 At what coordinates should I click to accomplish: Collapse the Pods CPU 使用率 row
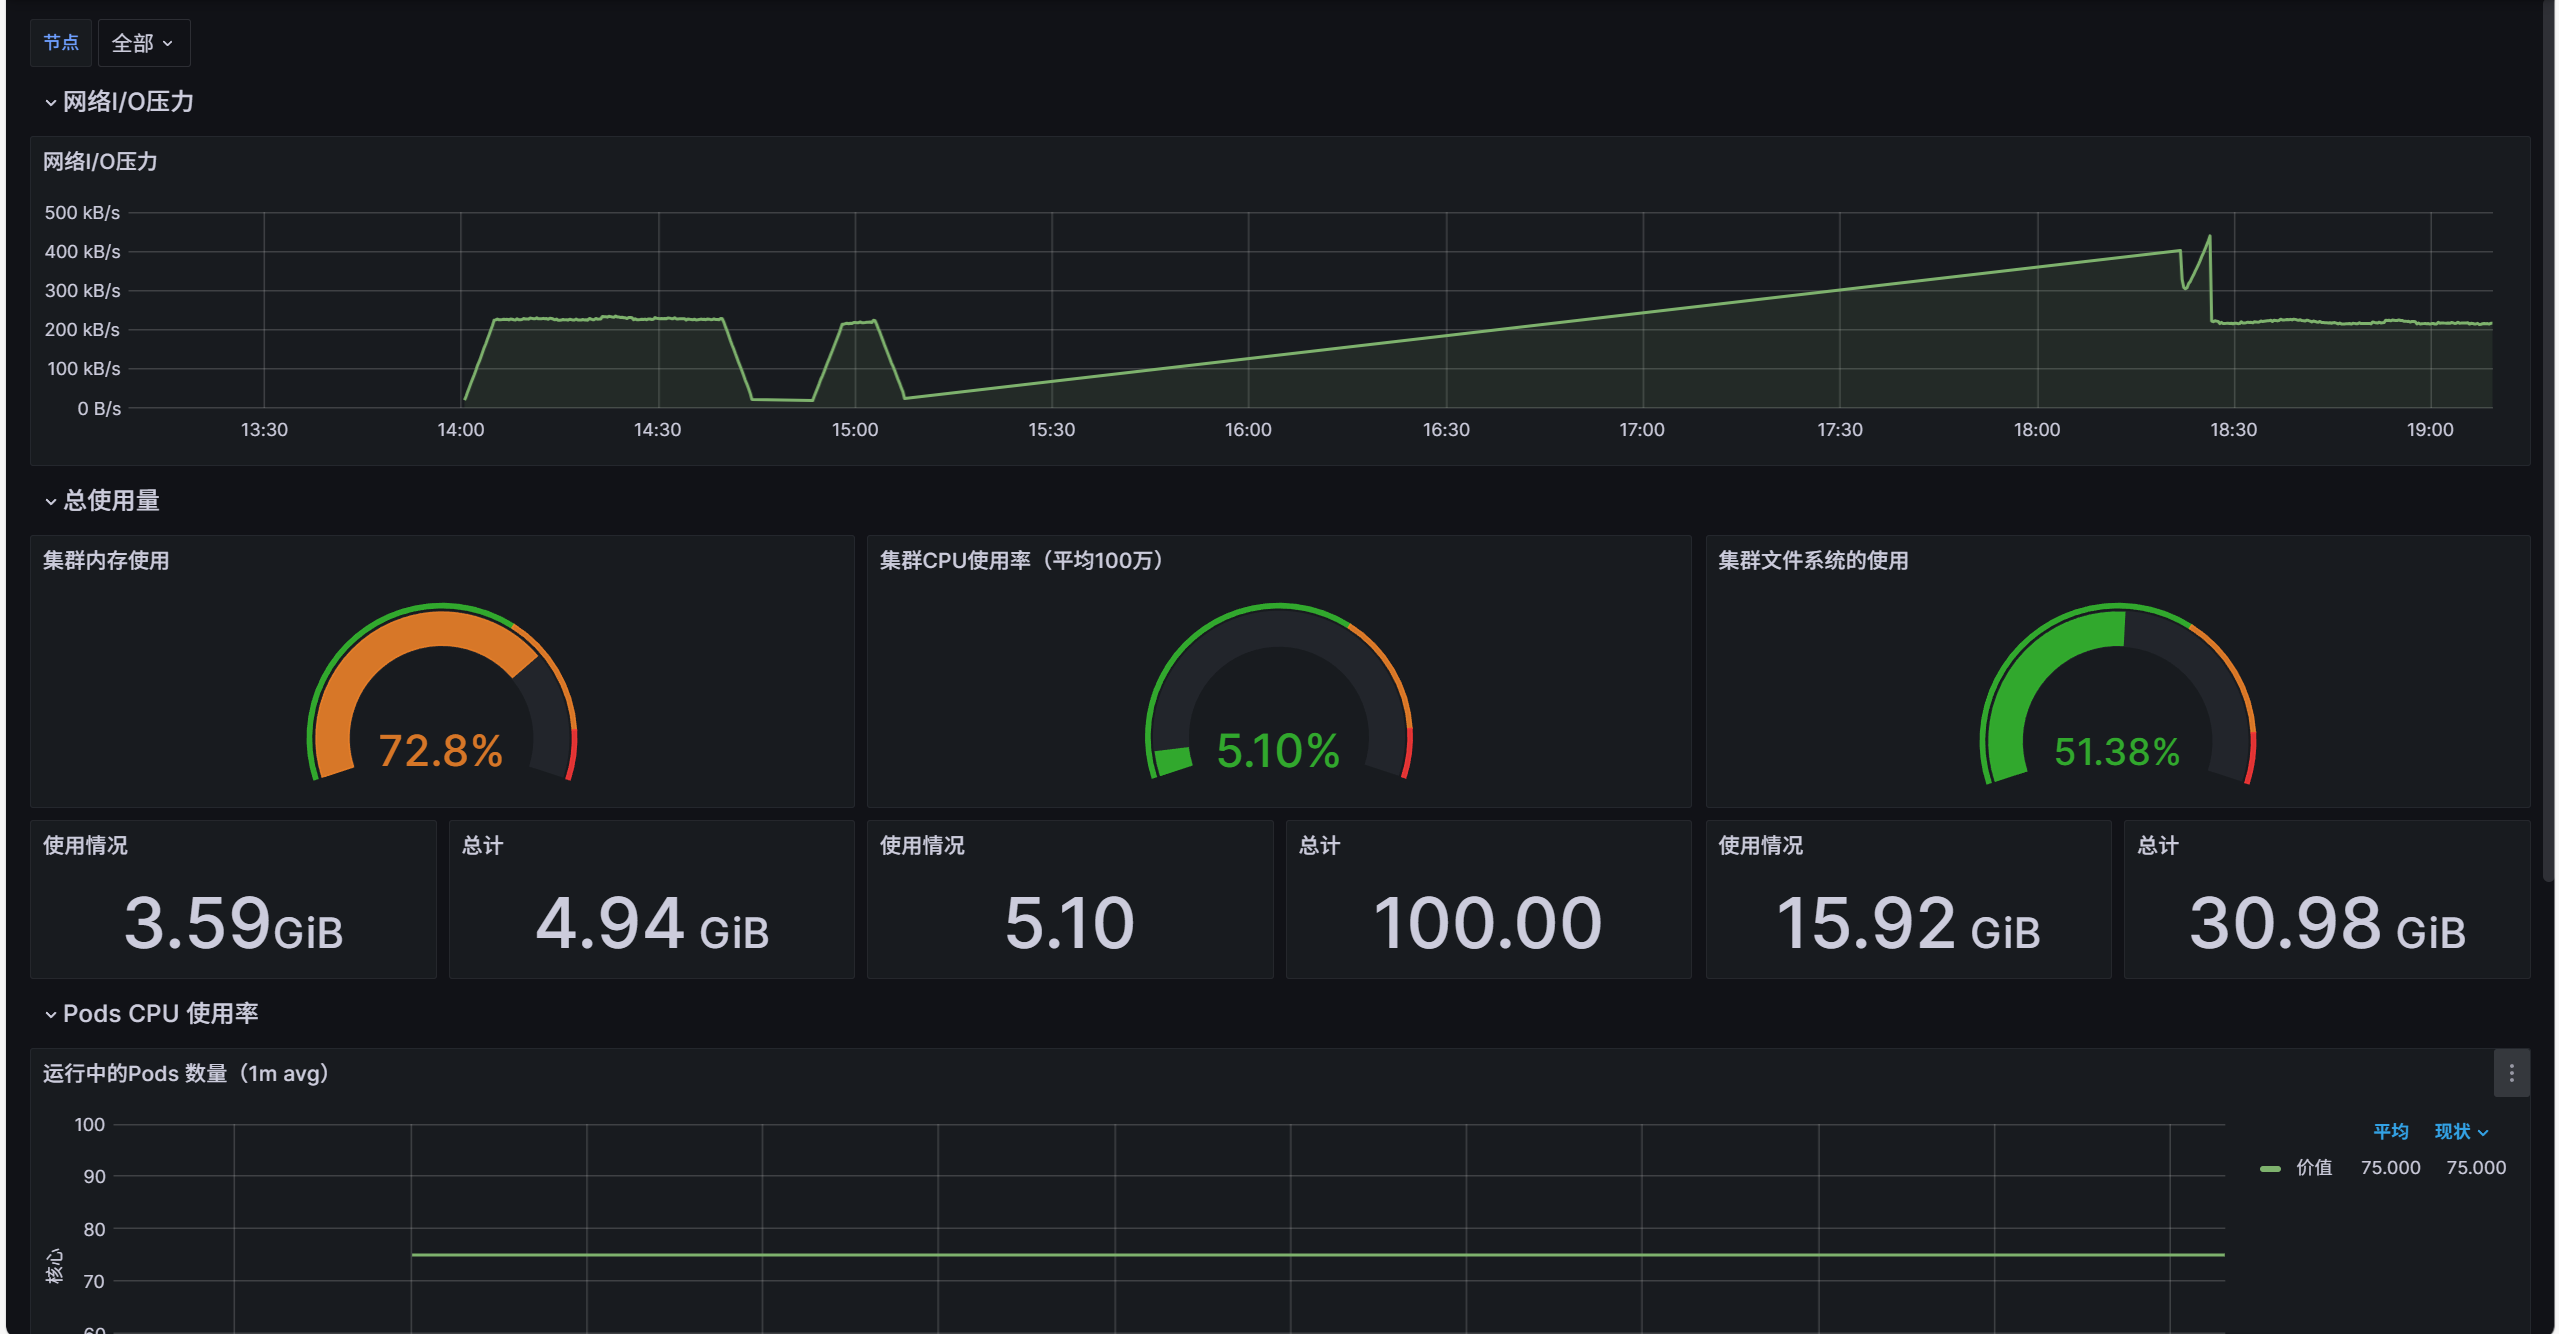pyautogui.click(x=159, y=1013)
